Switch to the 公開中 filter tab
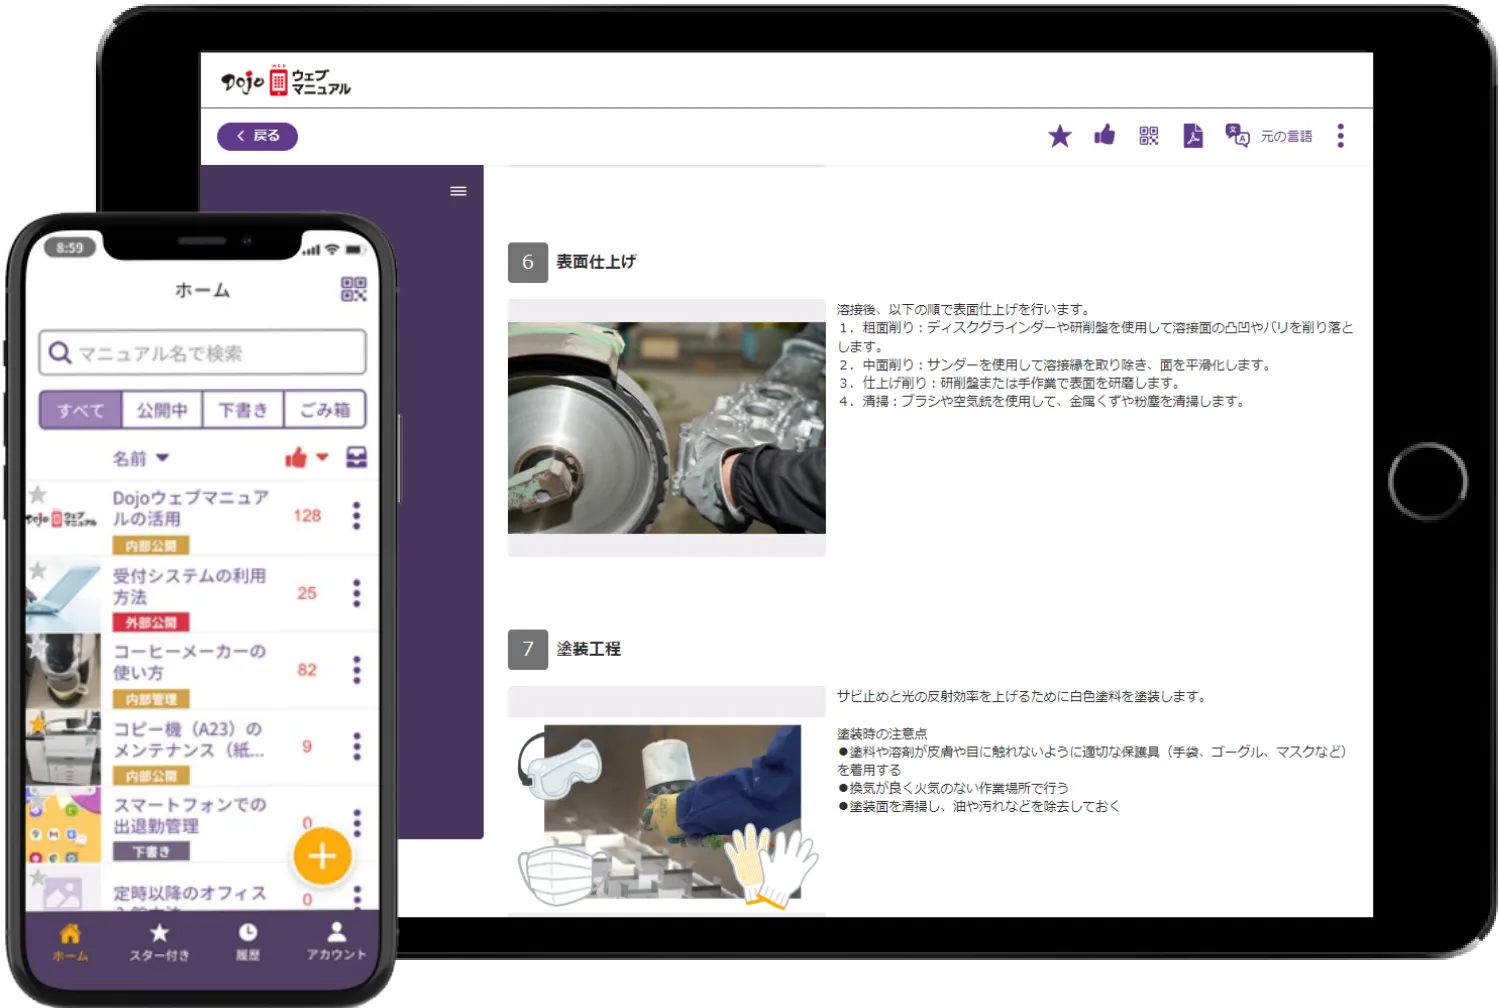 click(162, 409)
